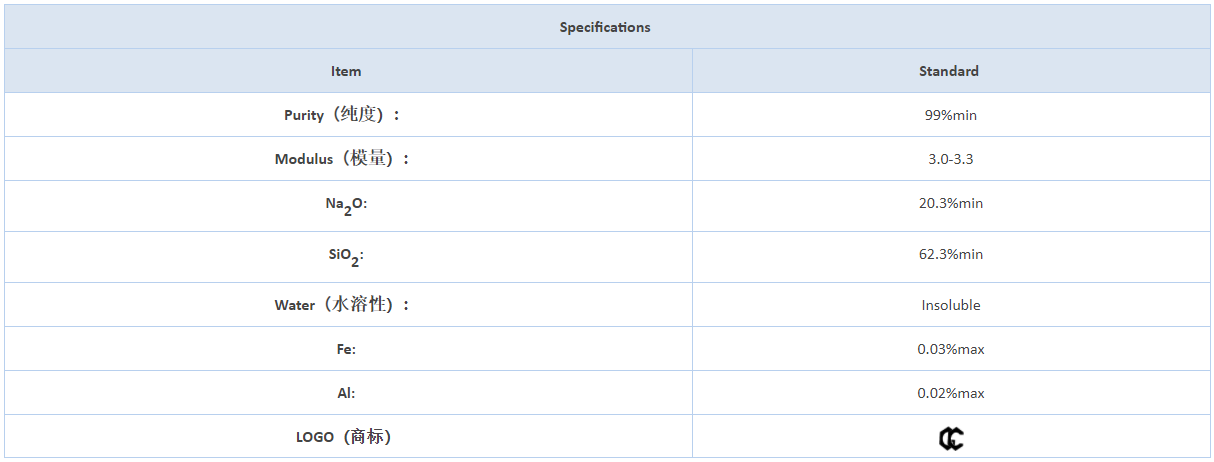Click the Standard column header
Image resolution: width=1214 pixels, height=462 pixels.
pos(950,71)
